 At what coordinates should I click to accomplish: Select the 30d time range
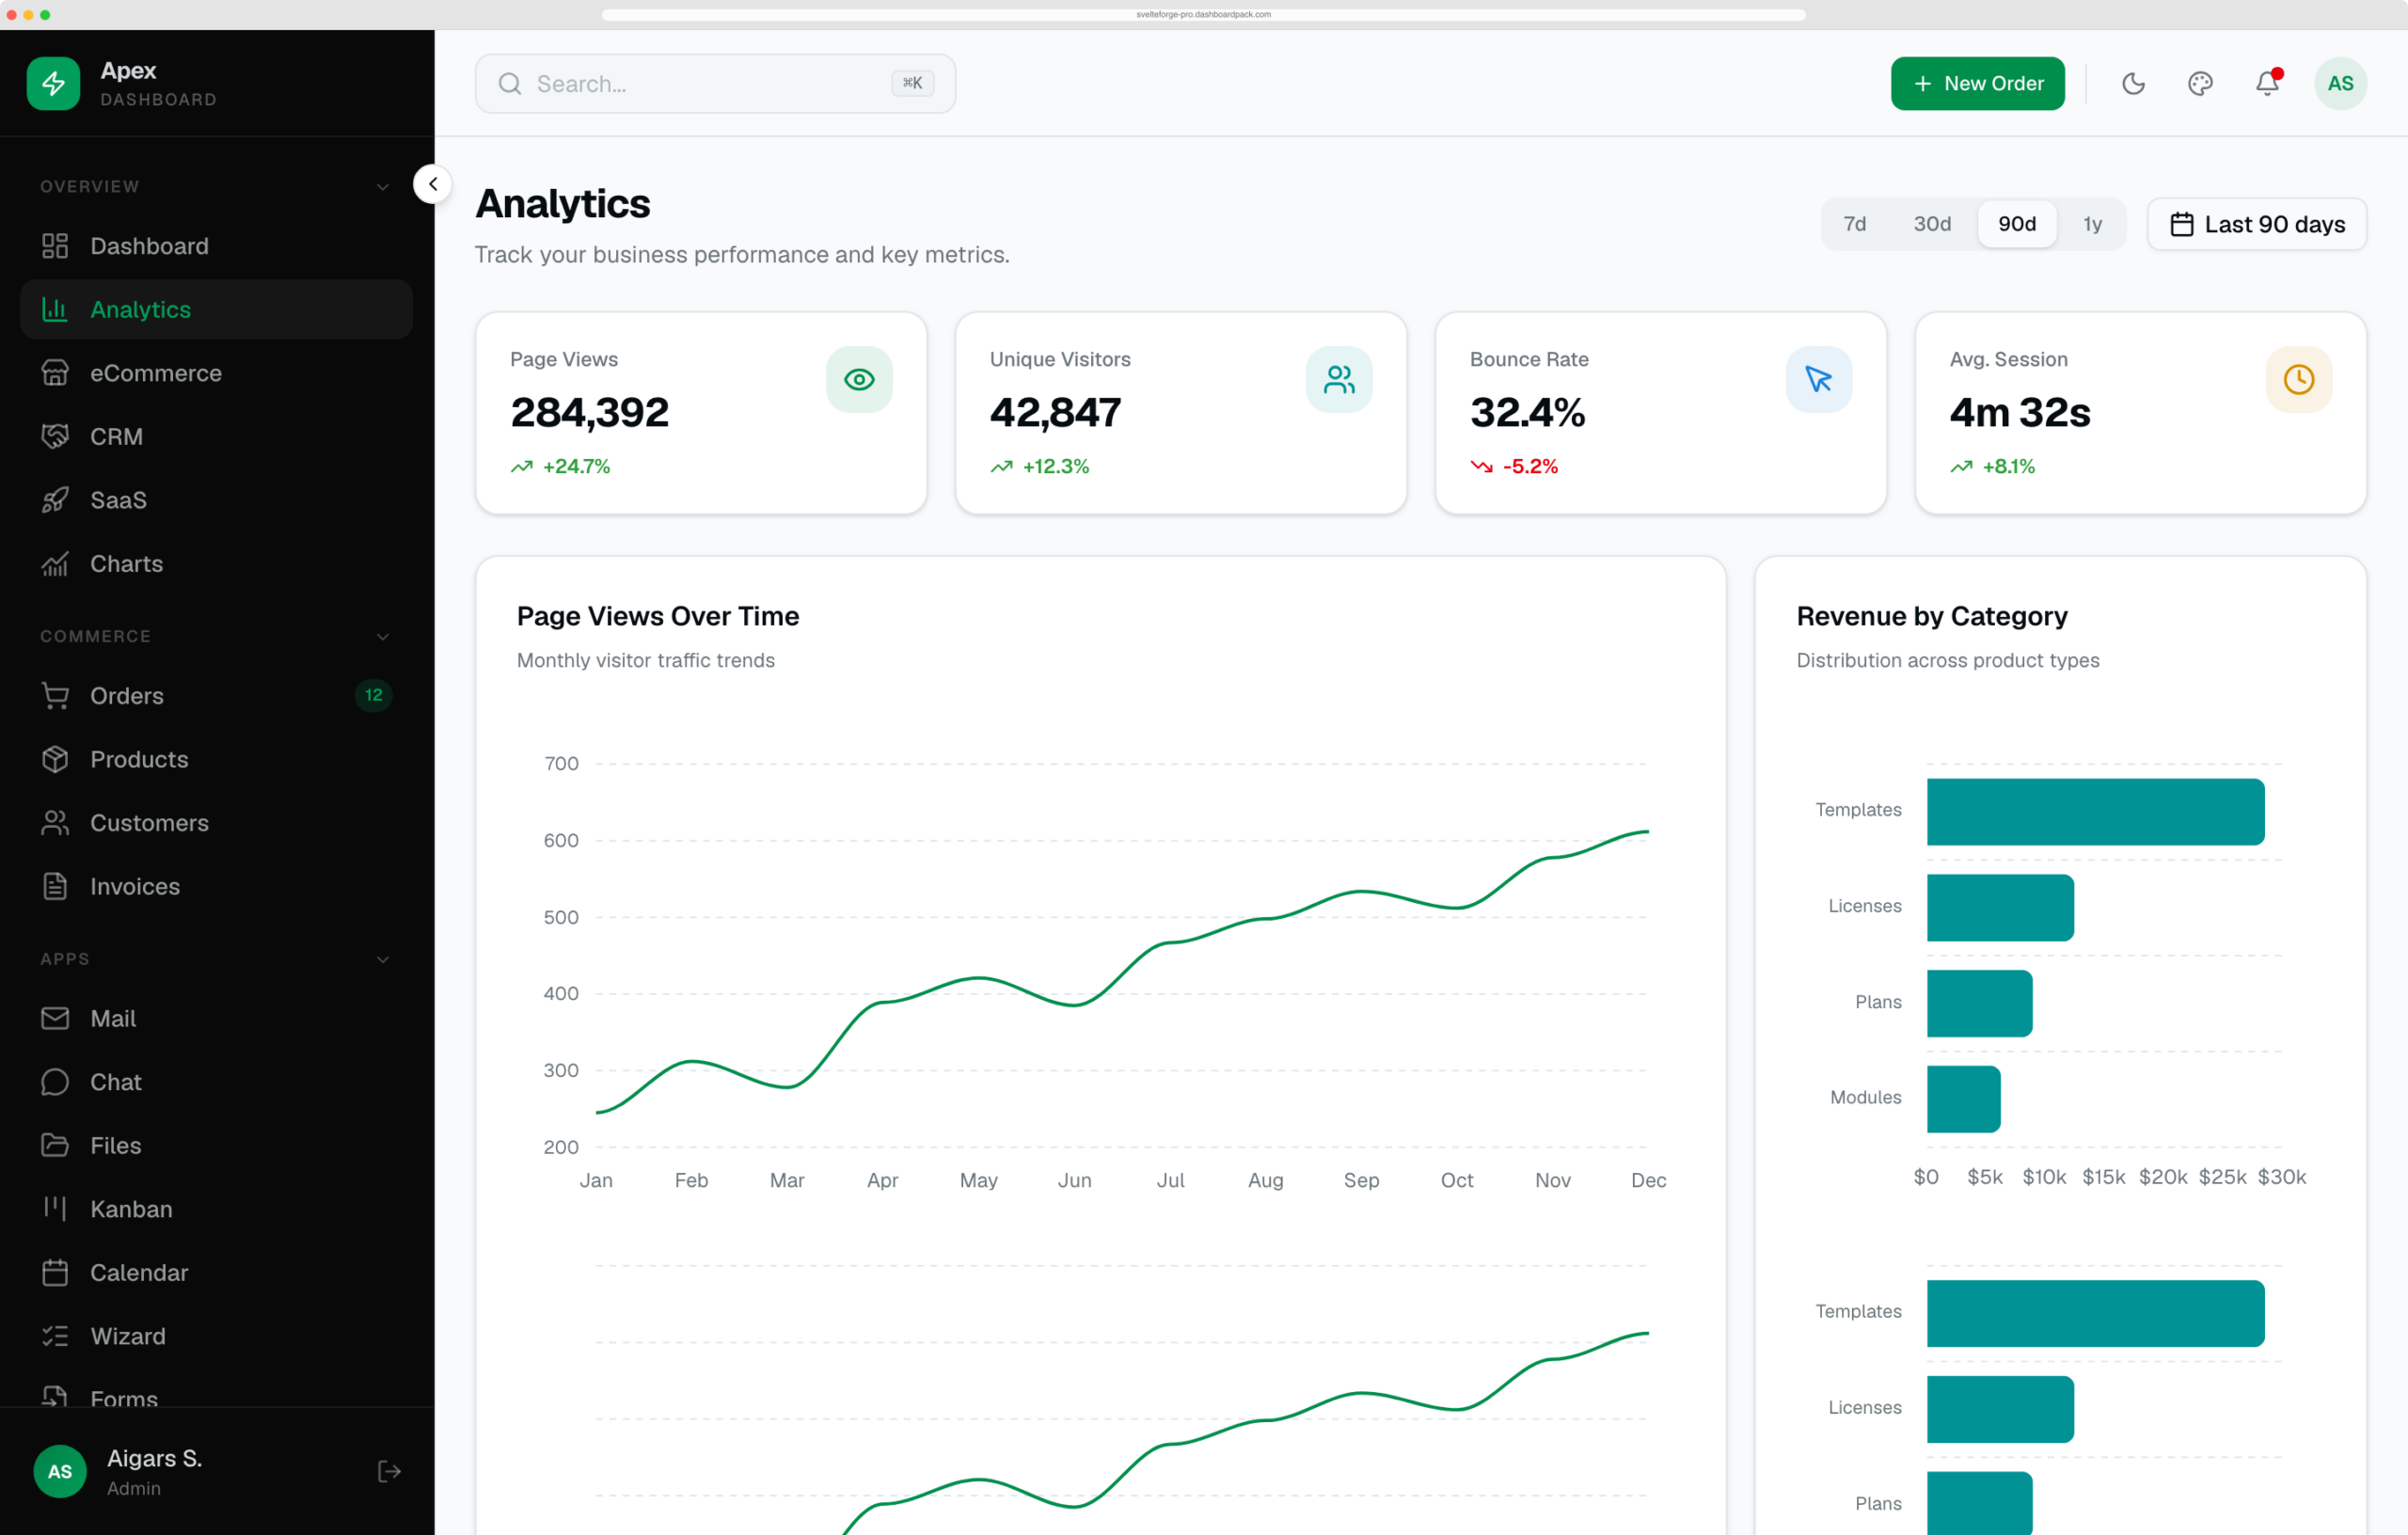pyautogui.click(x=1932, y=224)
